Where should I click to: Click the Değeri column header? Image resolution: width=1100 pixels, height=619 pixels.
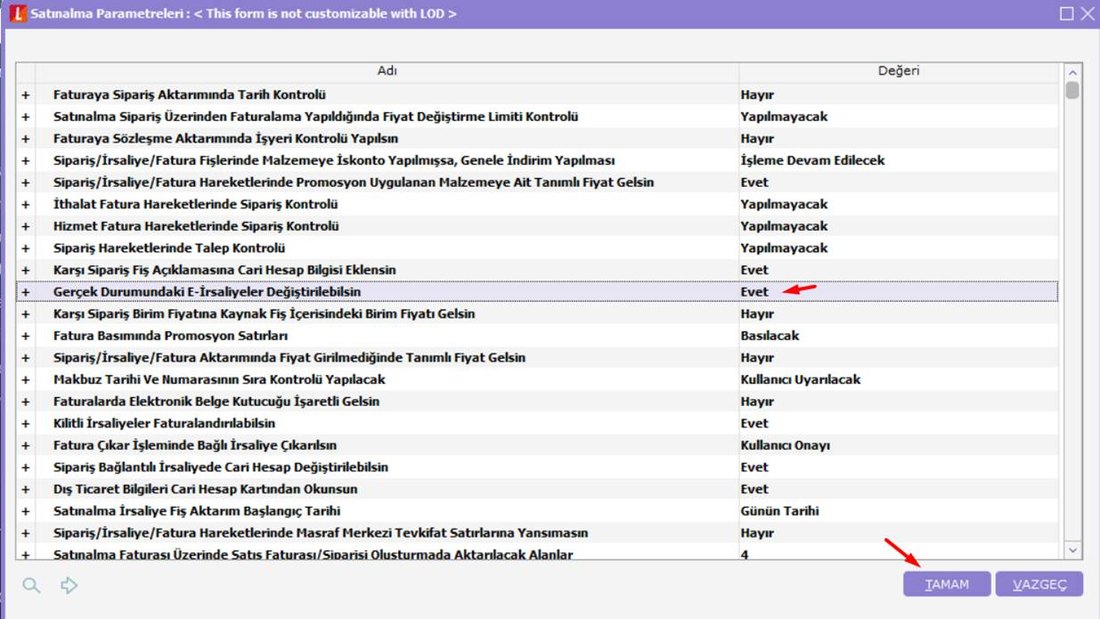point(899,71)
